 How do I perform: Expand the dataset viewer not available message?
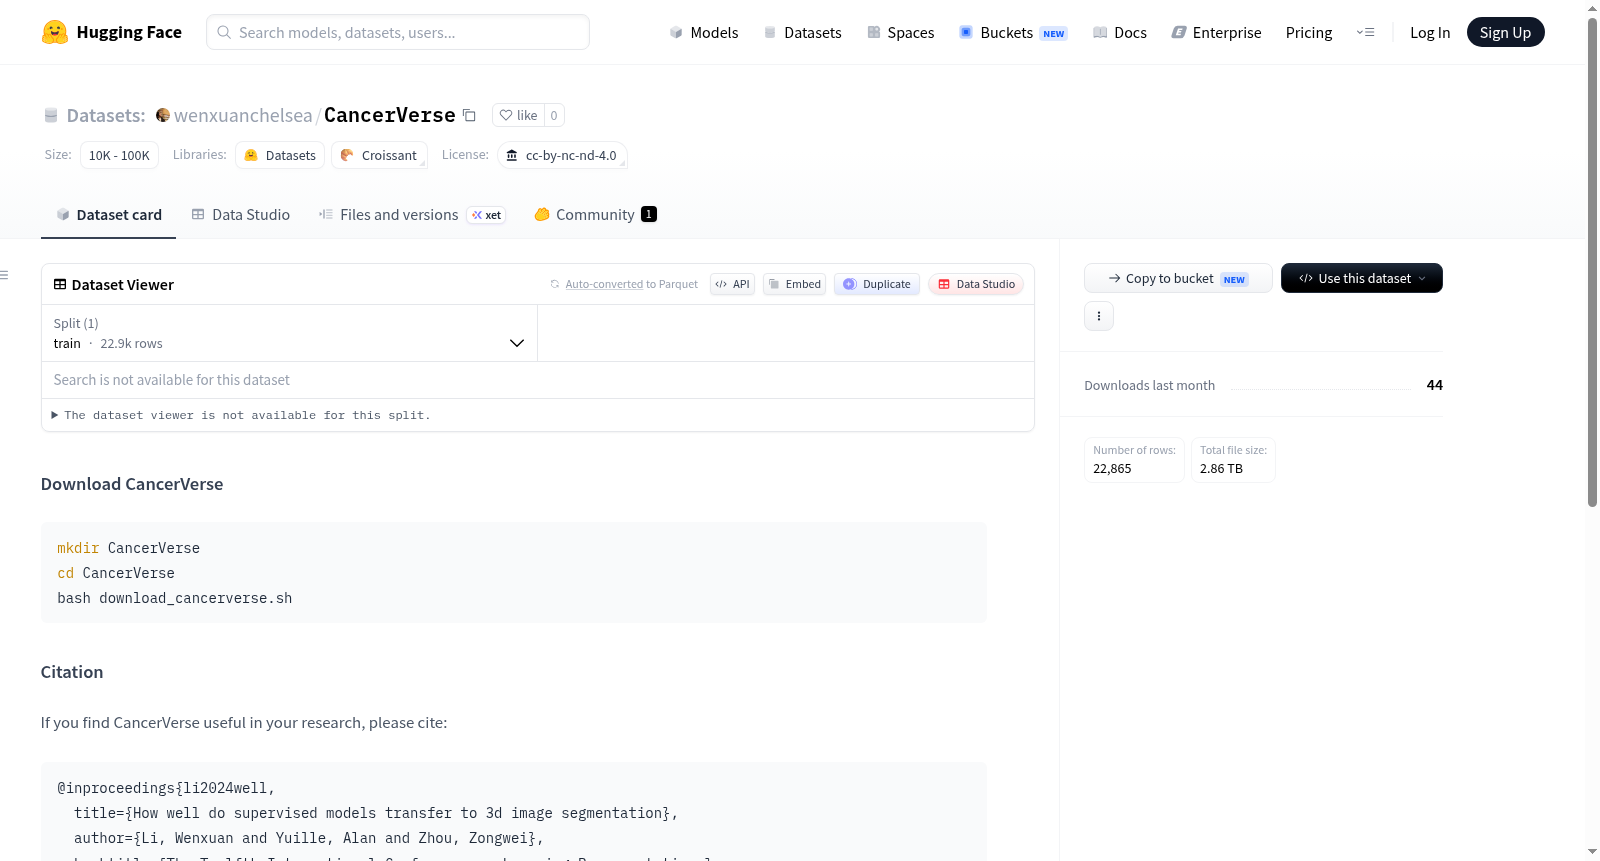241,415
